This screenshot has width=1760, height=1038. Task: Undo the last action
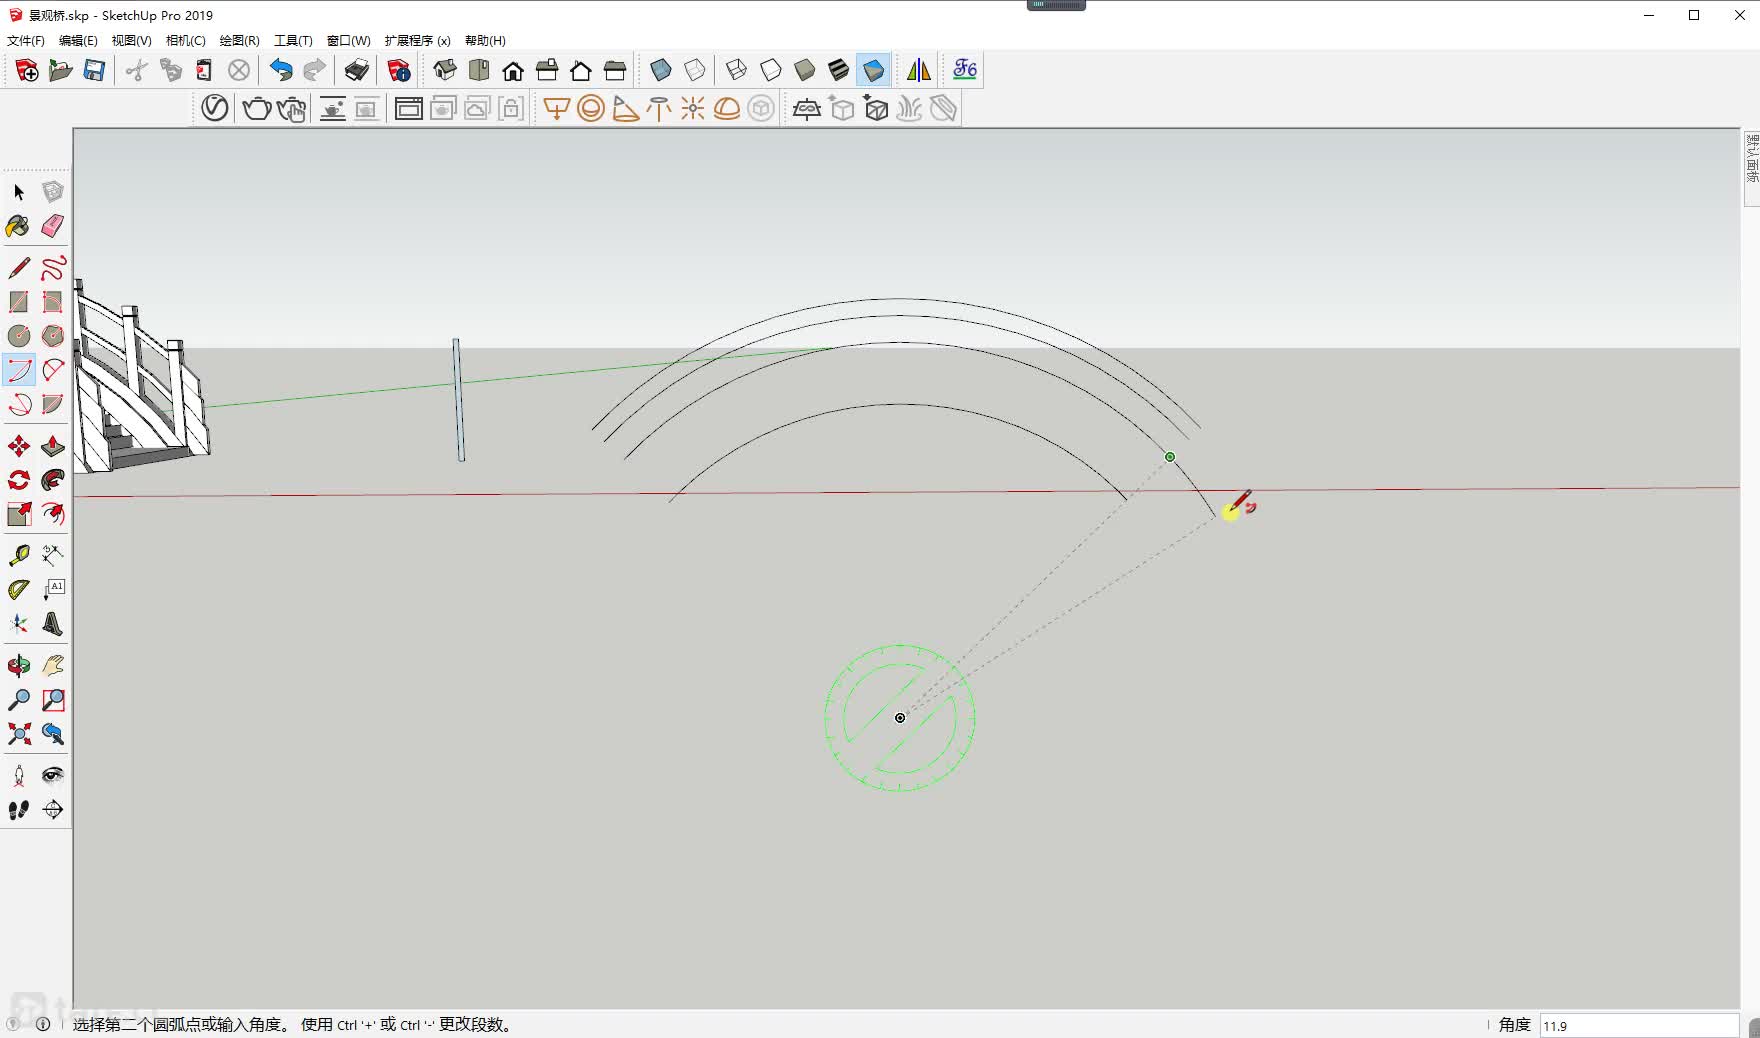tap(281, 70)
